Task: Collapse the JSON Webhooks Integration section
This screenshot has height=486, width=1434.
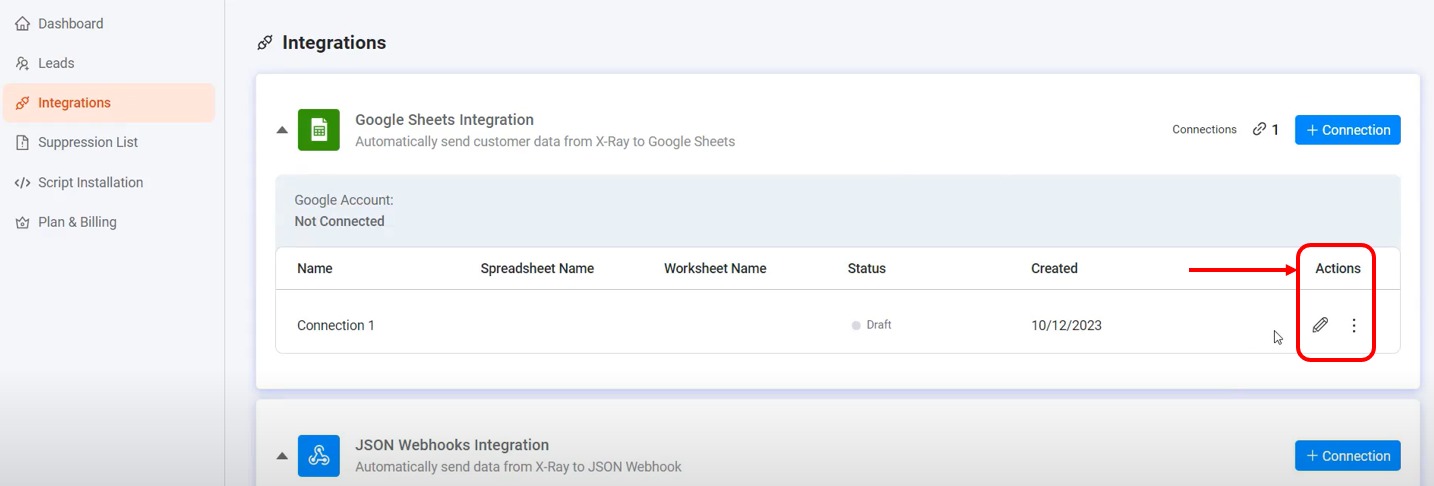Action: pyautogui.click(x=282, y=456)
